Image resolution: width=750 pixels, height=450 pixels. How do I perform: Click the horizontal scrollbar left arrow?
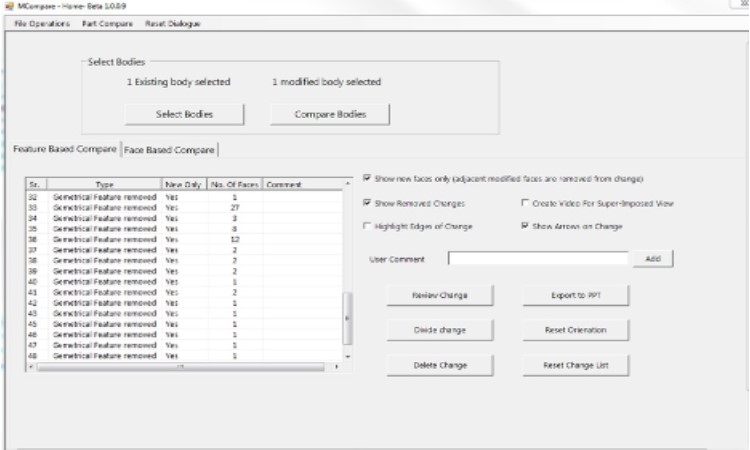(x=30, y=367)
